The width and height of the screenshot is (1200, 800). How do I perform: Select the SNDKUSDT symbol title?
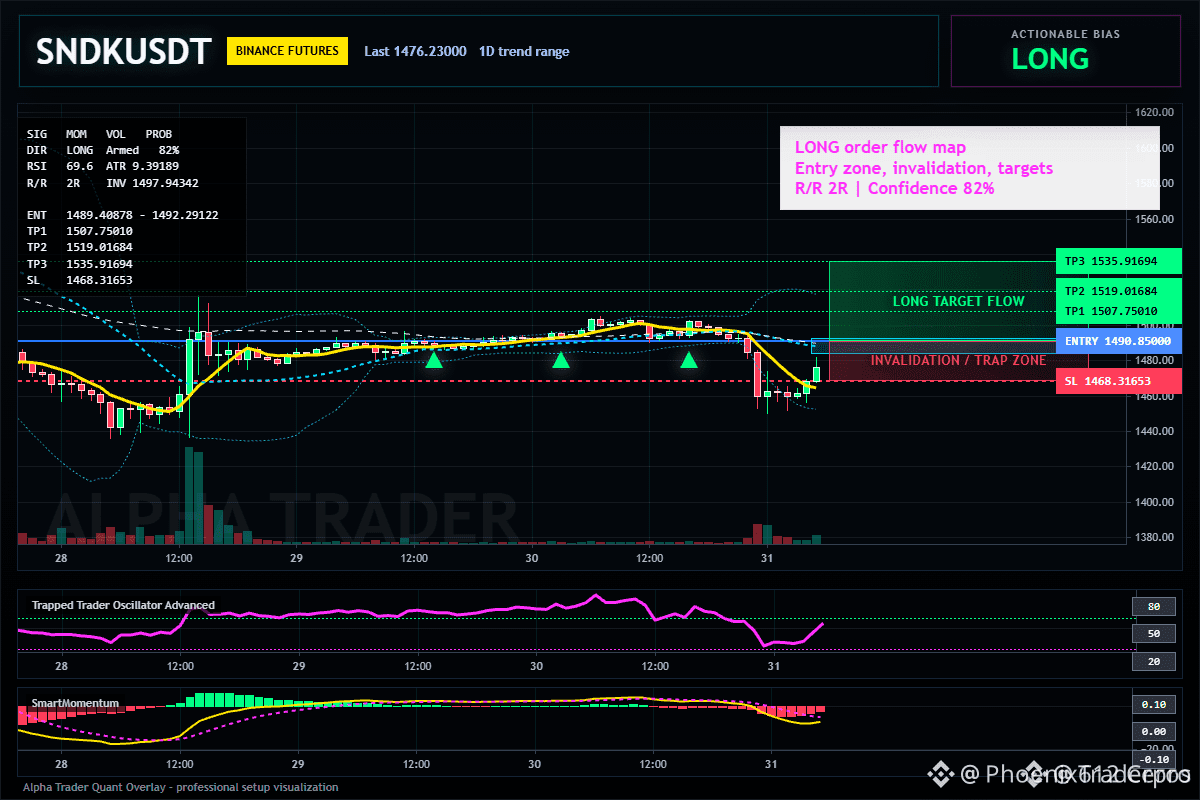(124, 51)
